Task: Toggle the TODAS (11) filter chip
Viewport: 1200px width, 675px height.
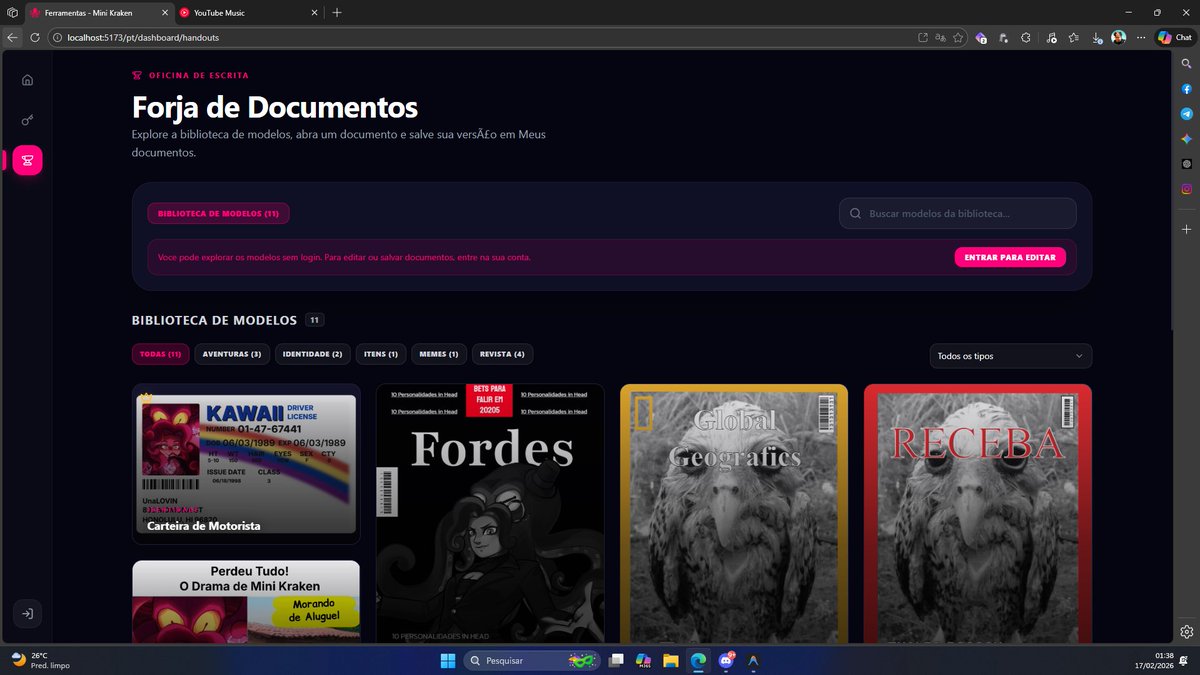Action: (x=160, y=354)
